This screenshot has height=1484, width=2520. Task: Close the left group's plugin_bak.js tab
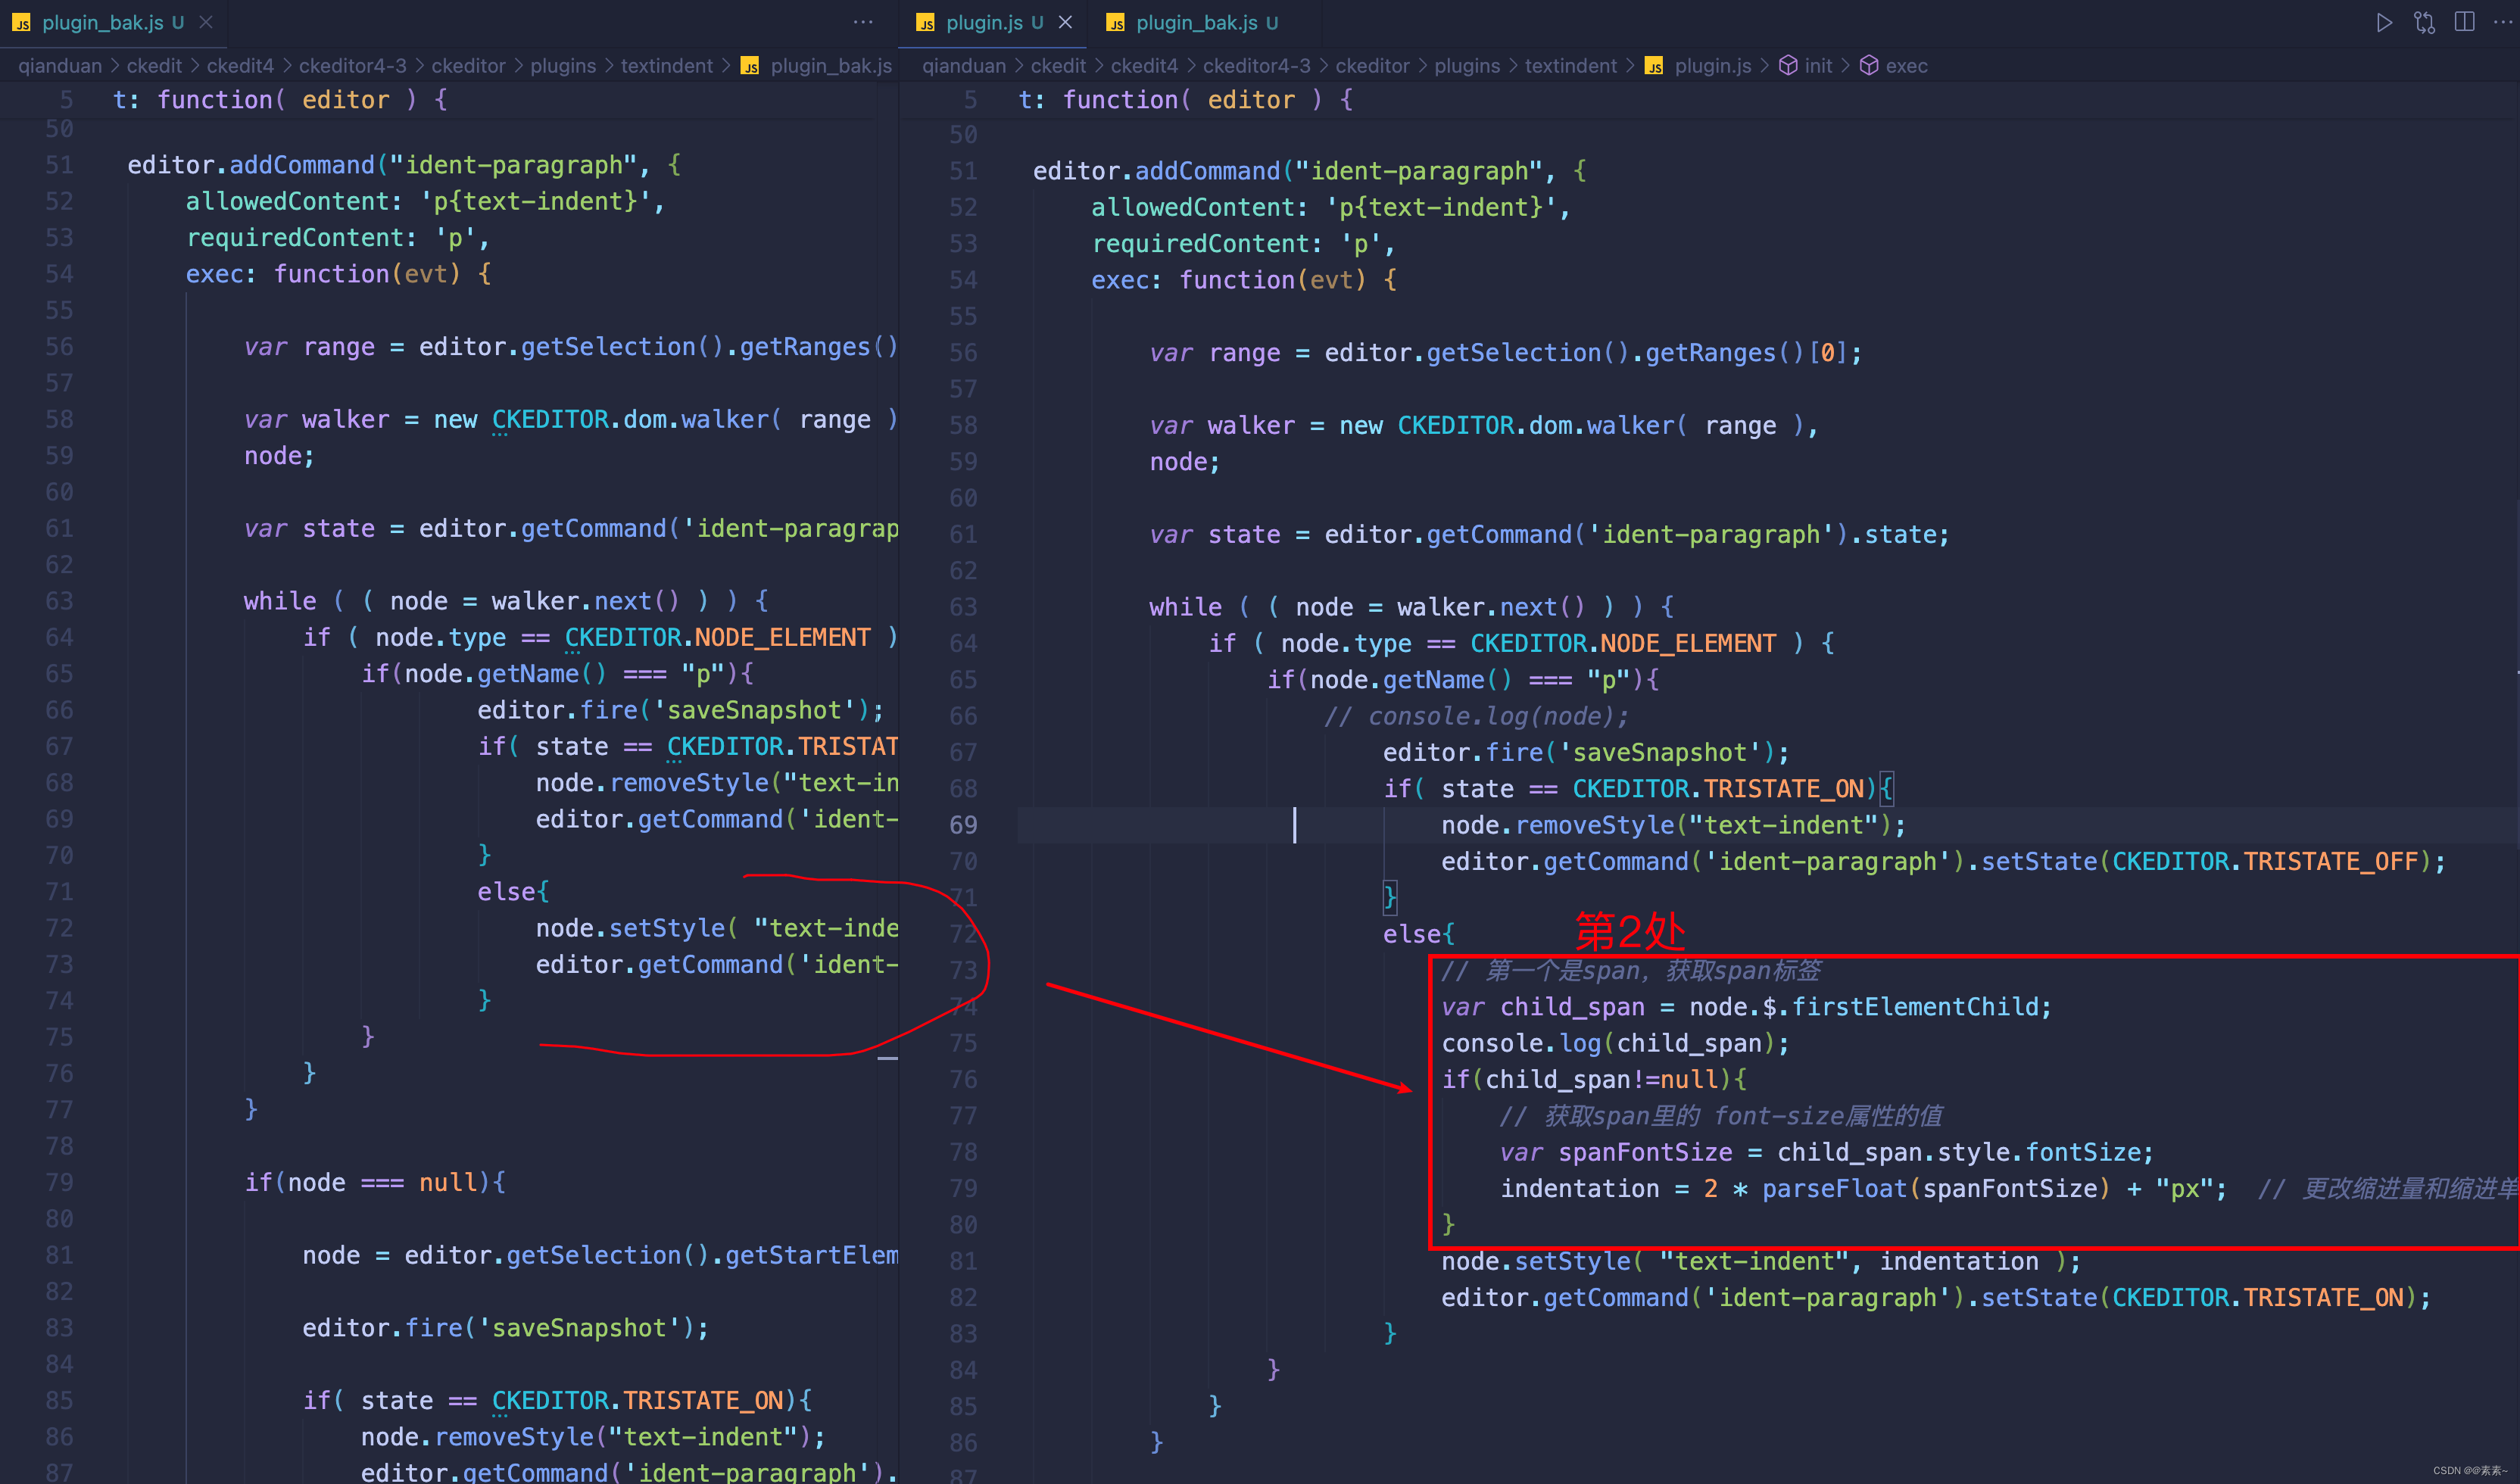coord(206,22)
